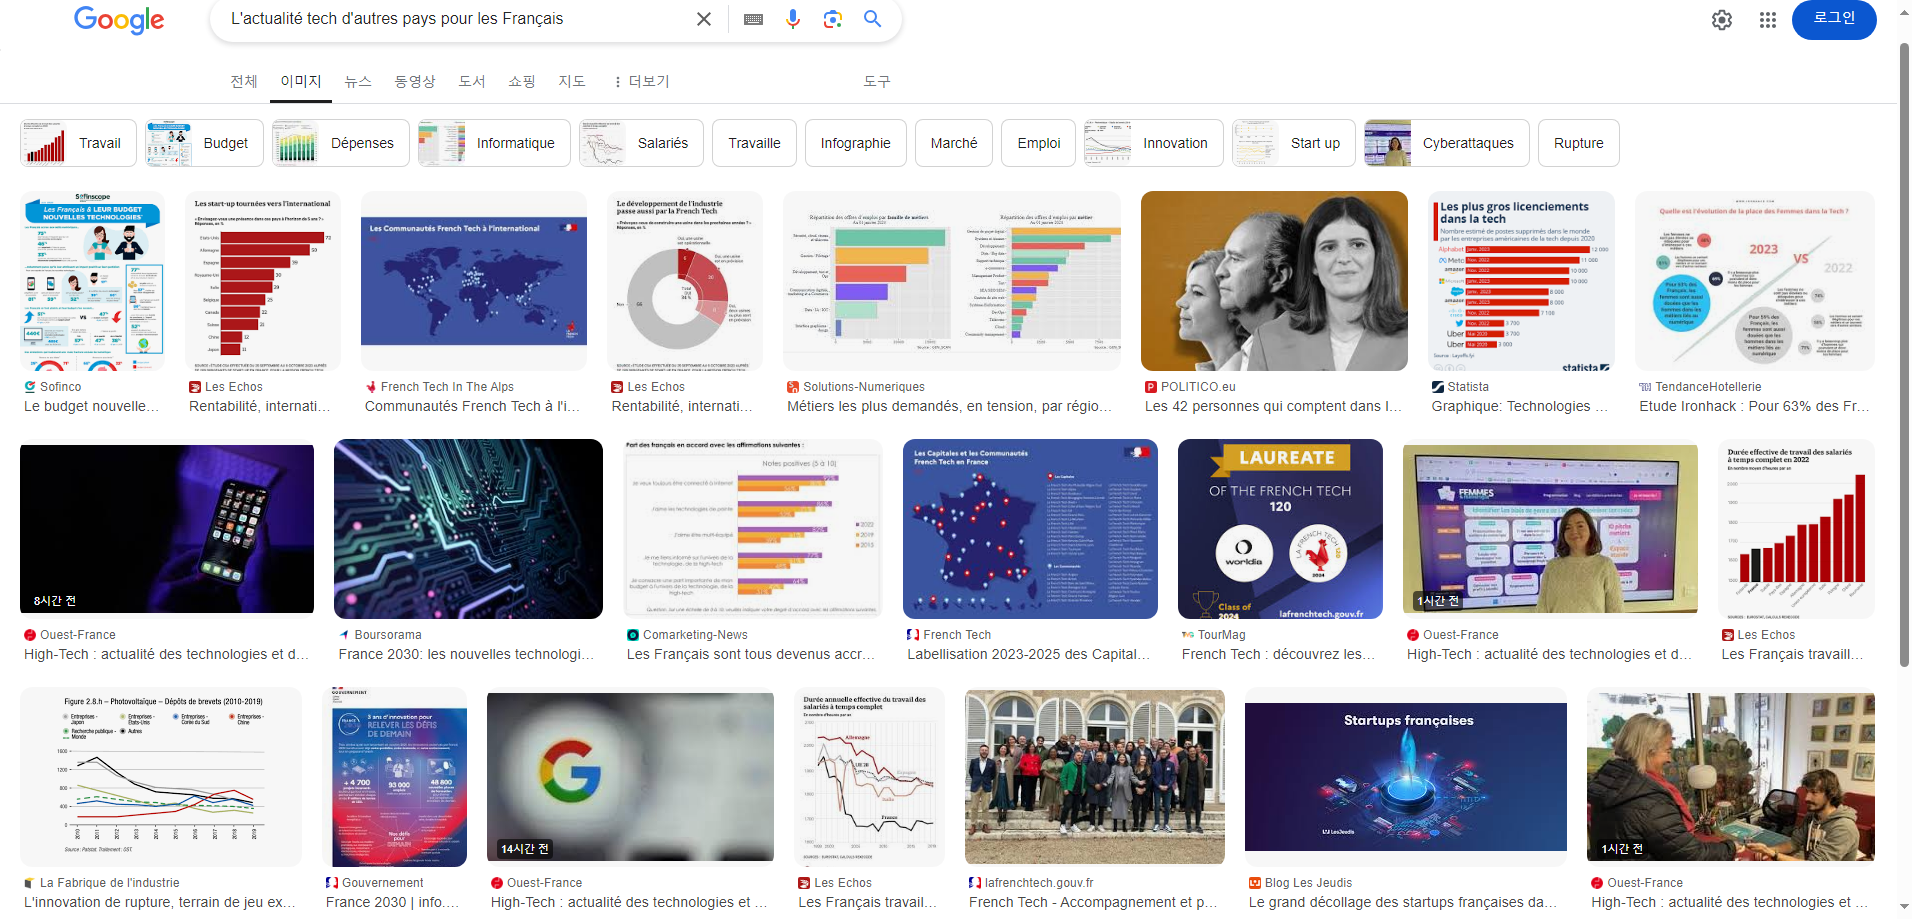Image resolution: width=1912 pixels, height=919 pixels.
Task: Open 'French Tech : découvrez les...' TourMag link
Action: click(x=1278, y=654)
